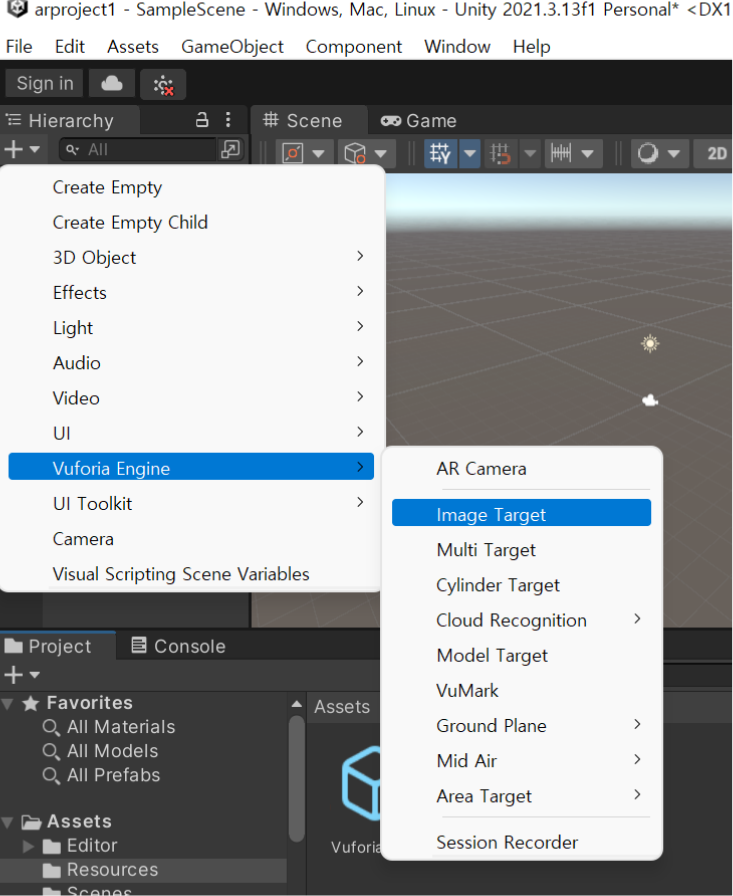Toggle grid snapping in Scene toolbar
Image resolution: width=733 pixels, height=896 pixels.
(500, 153)
